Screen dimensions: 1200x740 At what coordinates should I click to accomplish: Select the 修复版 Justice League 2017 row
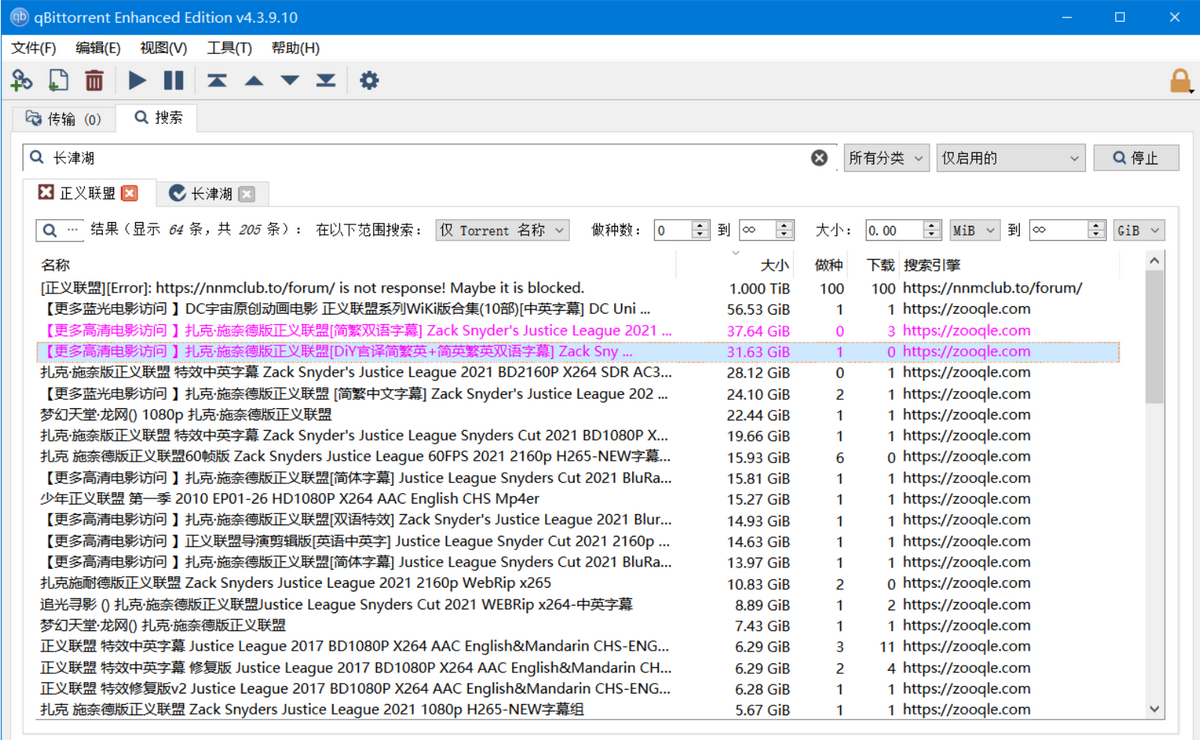pos(578,667)
